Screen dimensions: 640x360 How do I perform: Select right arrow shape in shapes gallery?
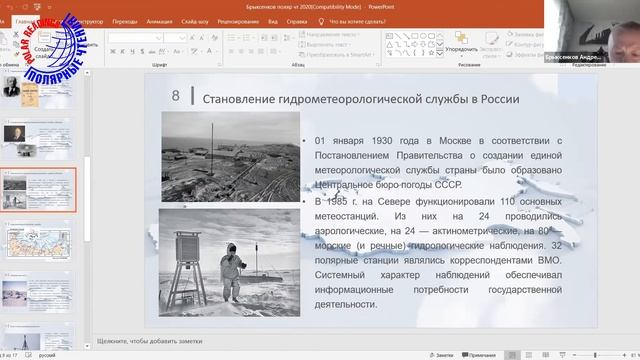(x=415, y=44)
